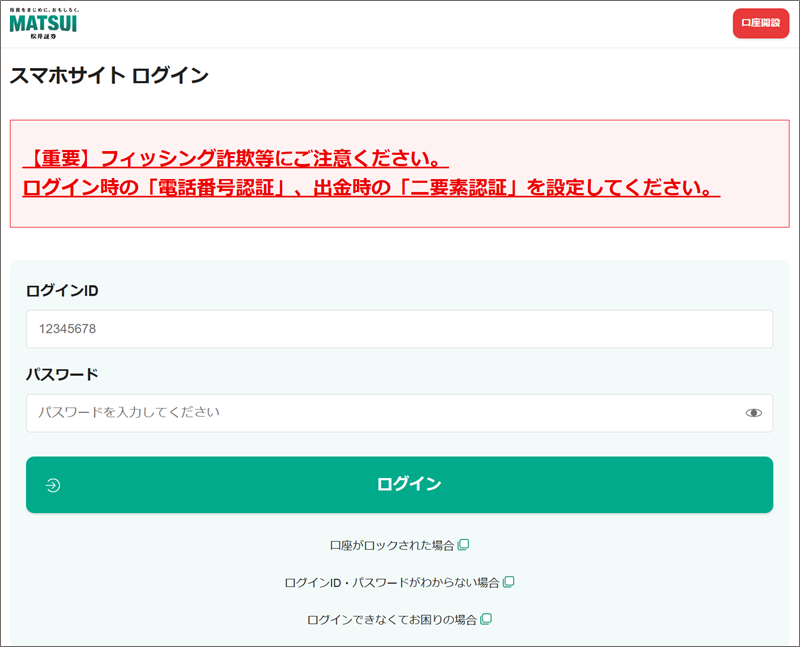Click the パスワード field label

click(62, 375)
